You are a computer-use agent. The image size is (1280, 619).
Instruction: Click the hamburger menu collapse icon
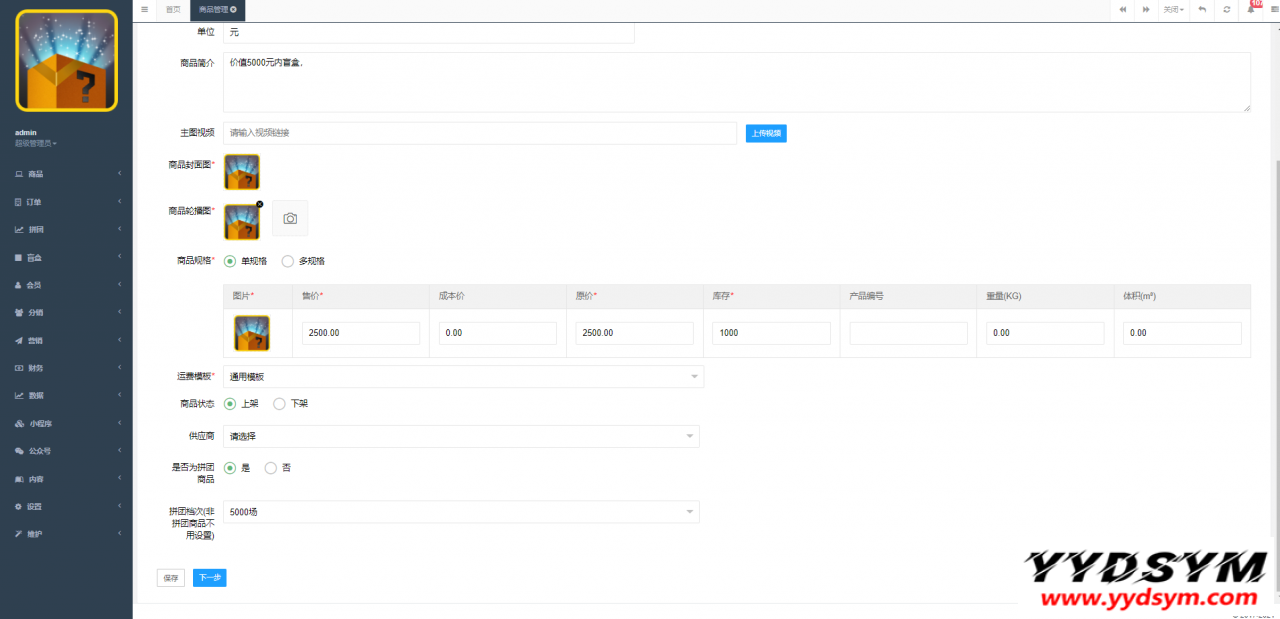[145, 9]
